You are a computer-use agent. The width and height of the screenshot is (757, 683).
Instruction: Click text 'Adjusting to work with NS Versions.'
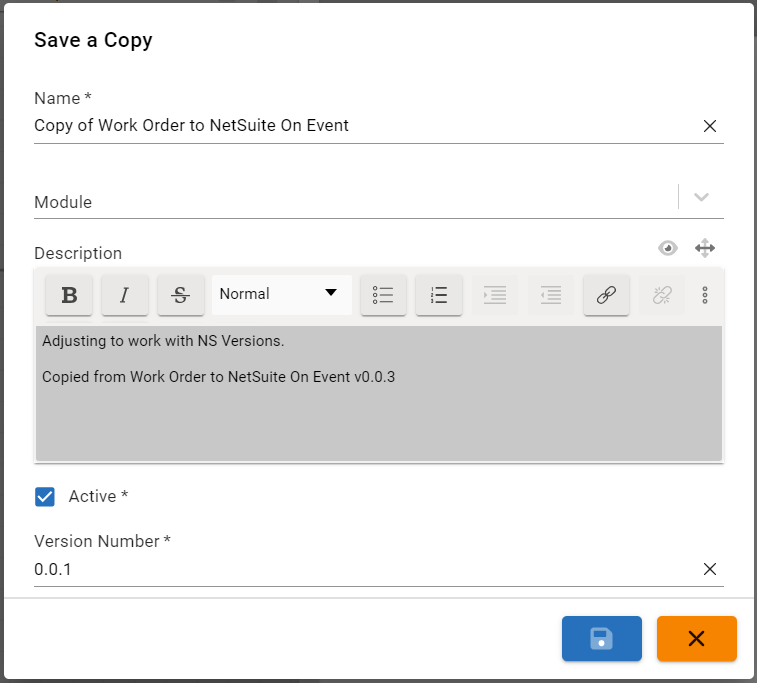[163, 341]
